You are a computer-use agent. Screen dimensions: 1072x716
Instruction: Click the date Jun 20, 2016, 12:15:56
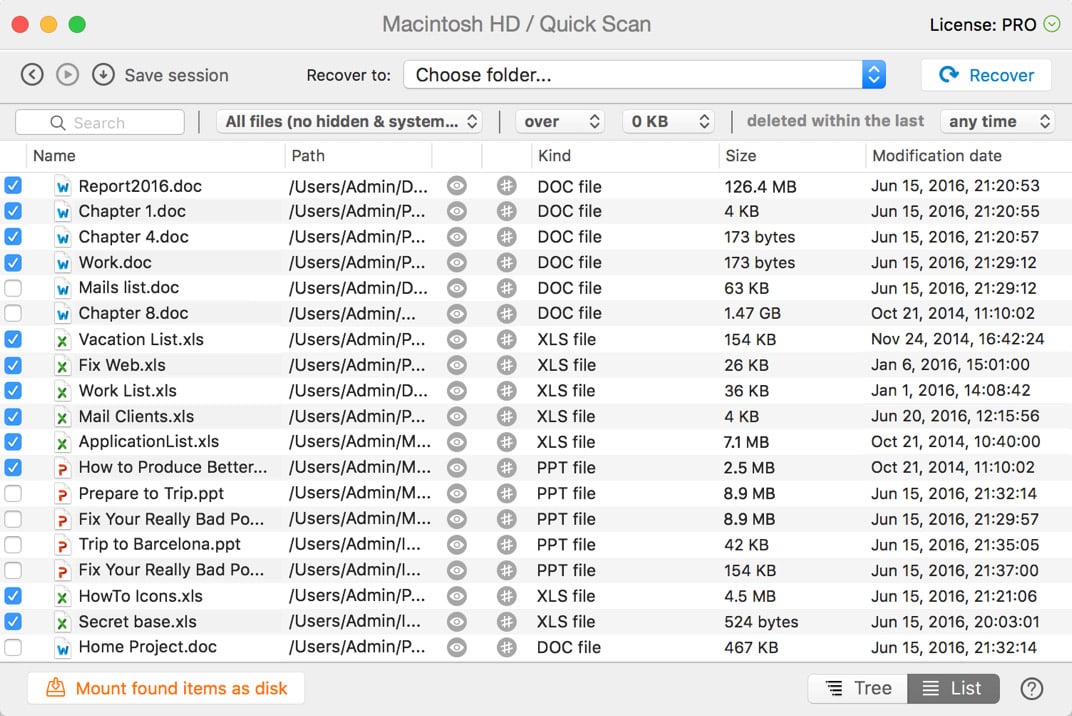tap(955, 416)
